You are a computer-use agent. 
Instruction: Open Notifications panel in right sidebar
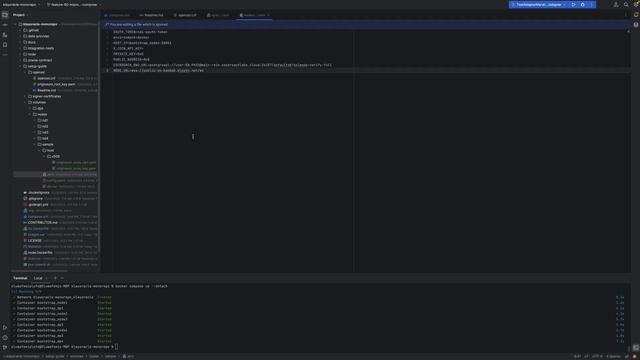pos(636,15)
